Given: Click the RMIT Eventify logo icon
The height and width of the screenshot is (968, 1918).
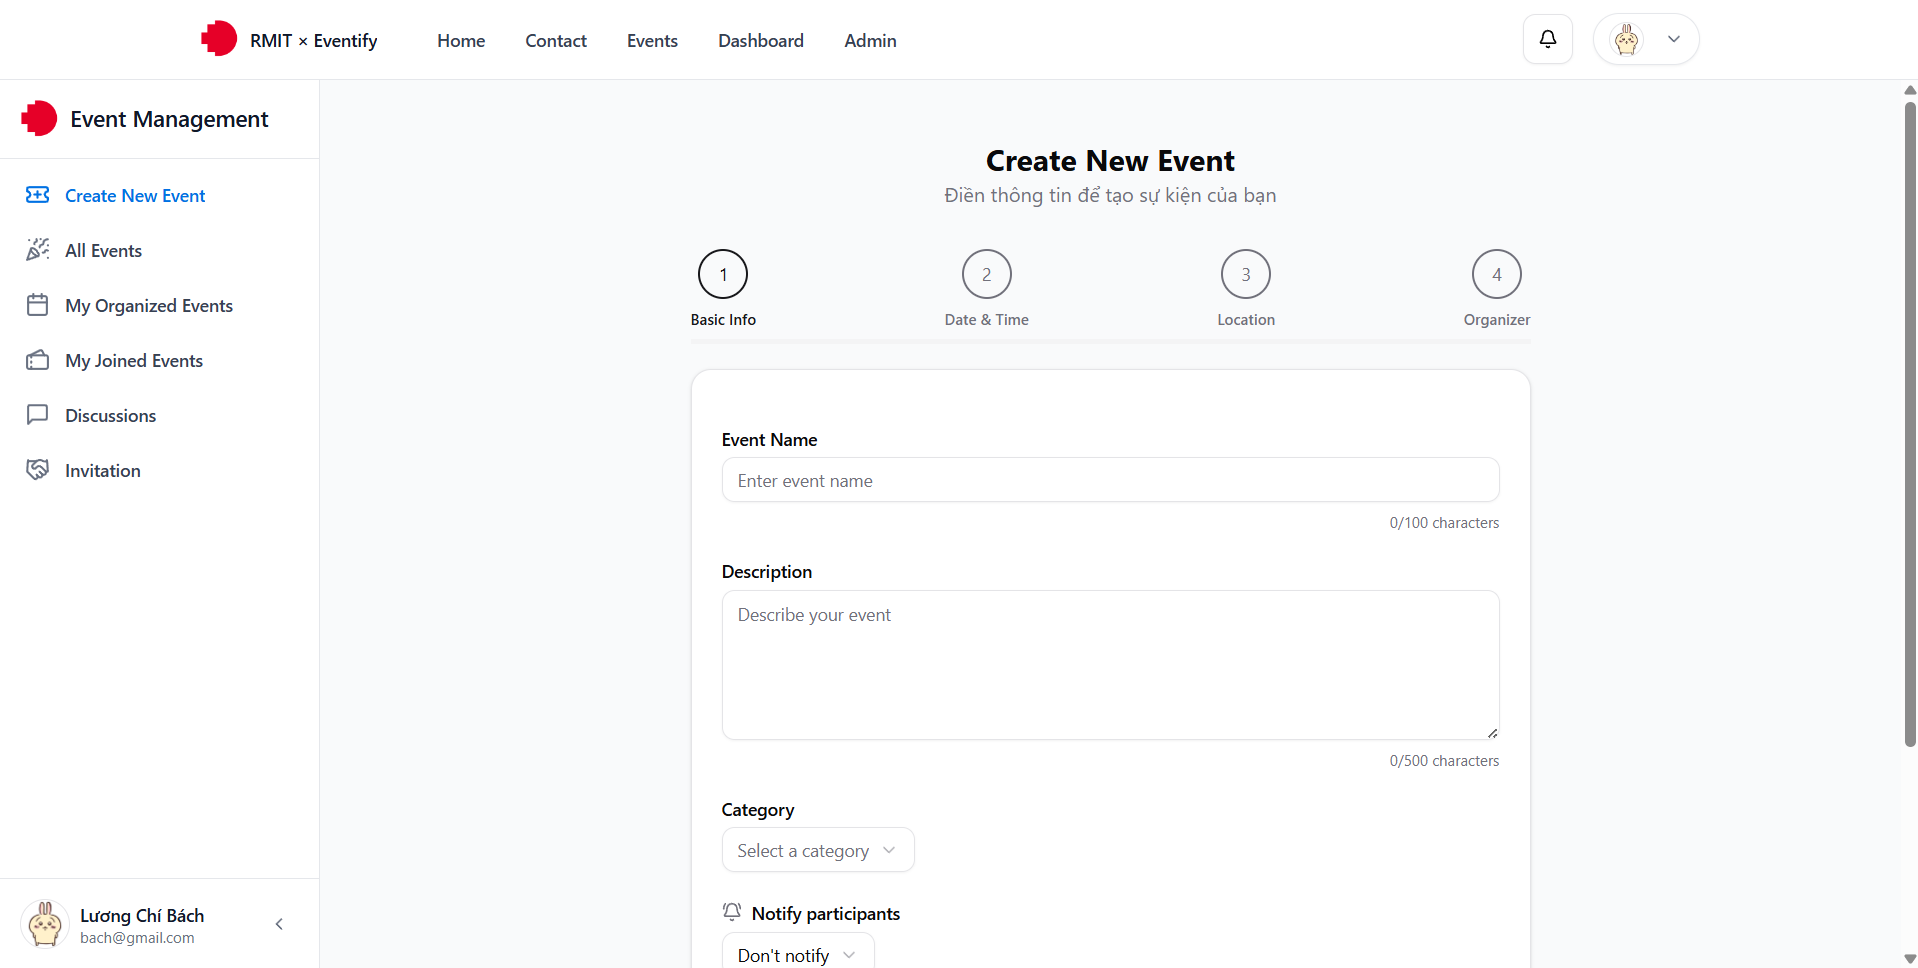Looking at the screenshot, I should point(219,39).
